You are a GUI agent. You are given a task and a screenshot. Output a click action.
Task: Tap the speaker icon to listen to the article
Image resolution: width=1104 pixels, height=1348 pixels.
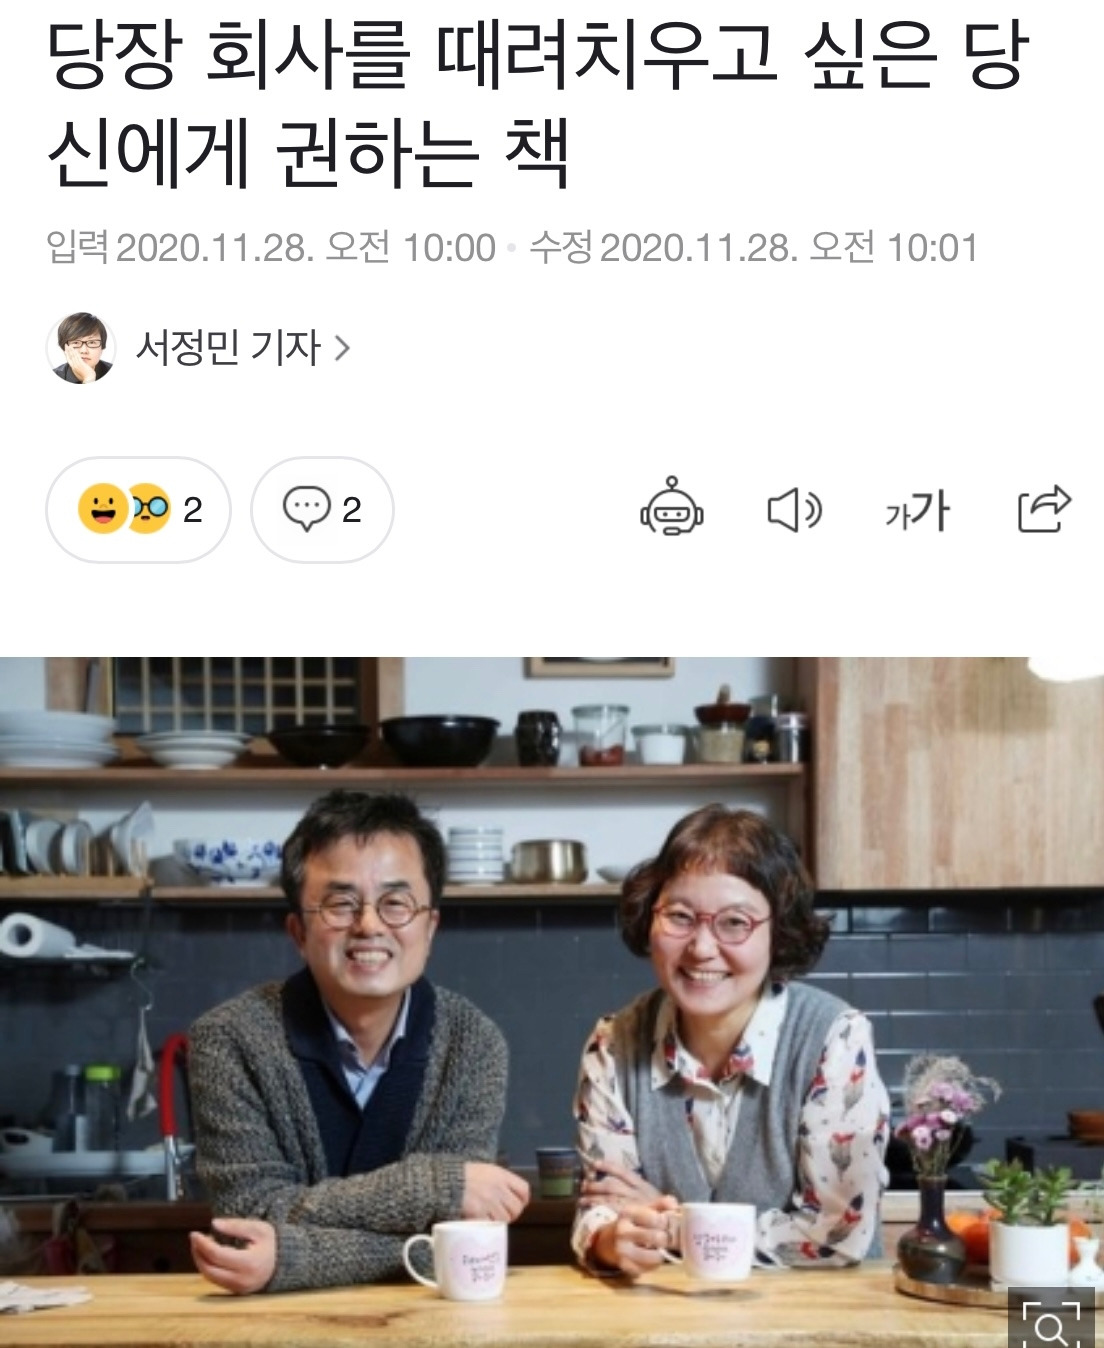point(794,510)
